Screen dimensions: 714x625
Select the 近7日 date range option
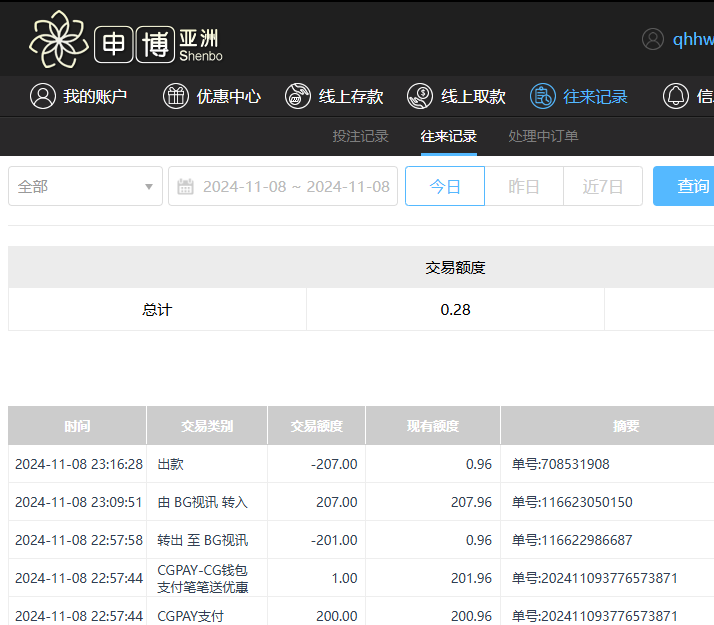603,186
